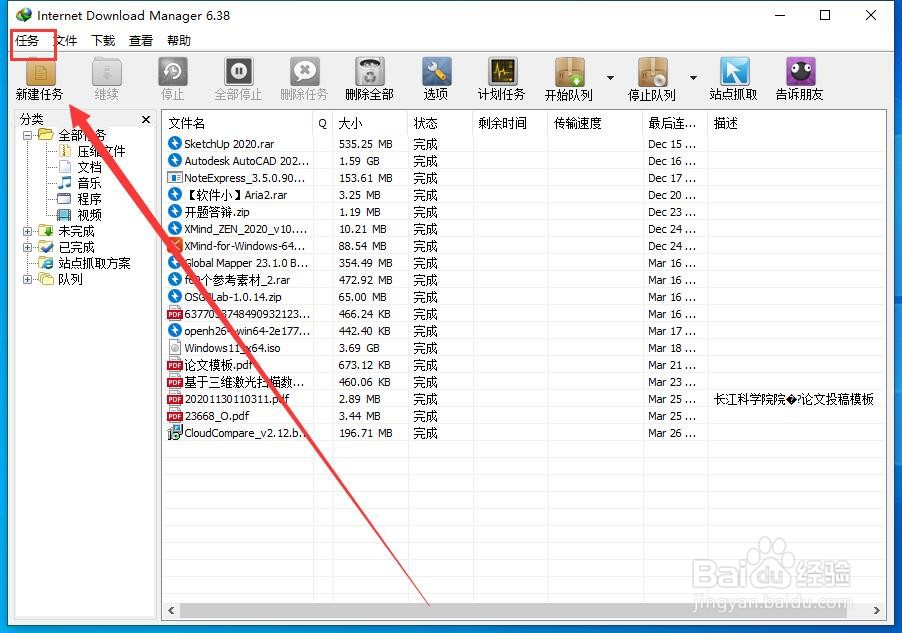The width and height of the screenshot is (902, 633).
Task: Sort by 大小 column header
Action: (x=370, y=123)
